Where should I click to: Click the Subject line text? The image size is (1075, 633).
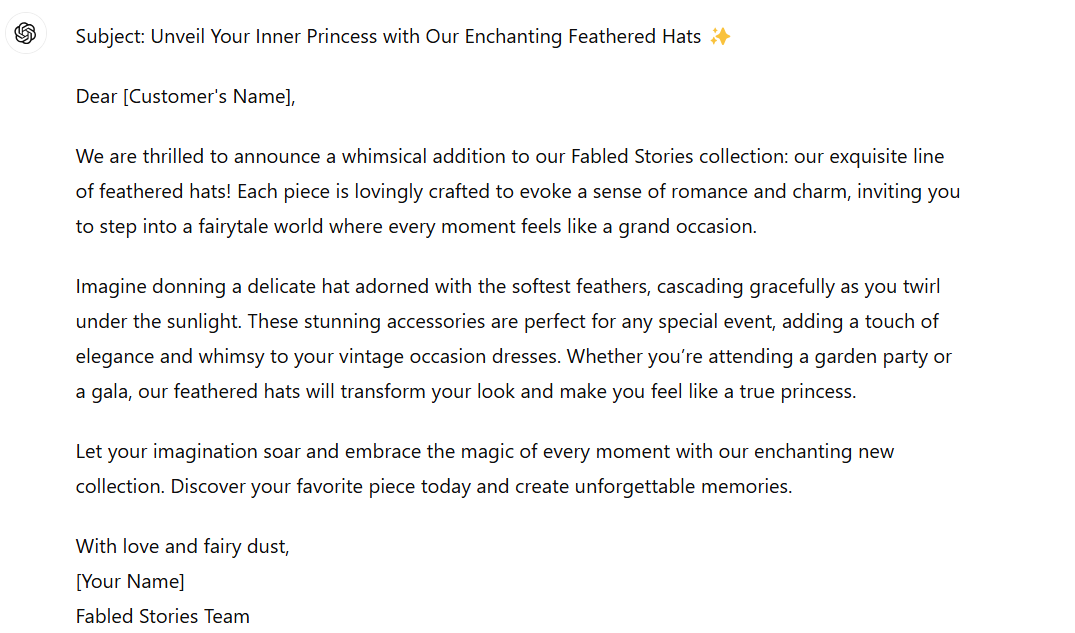(403, 36)
